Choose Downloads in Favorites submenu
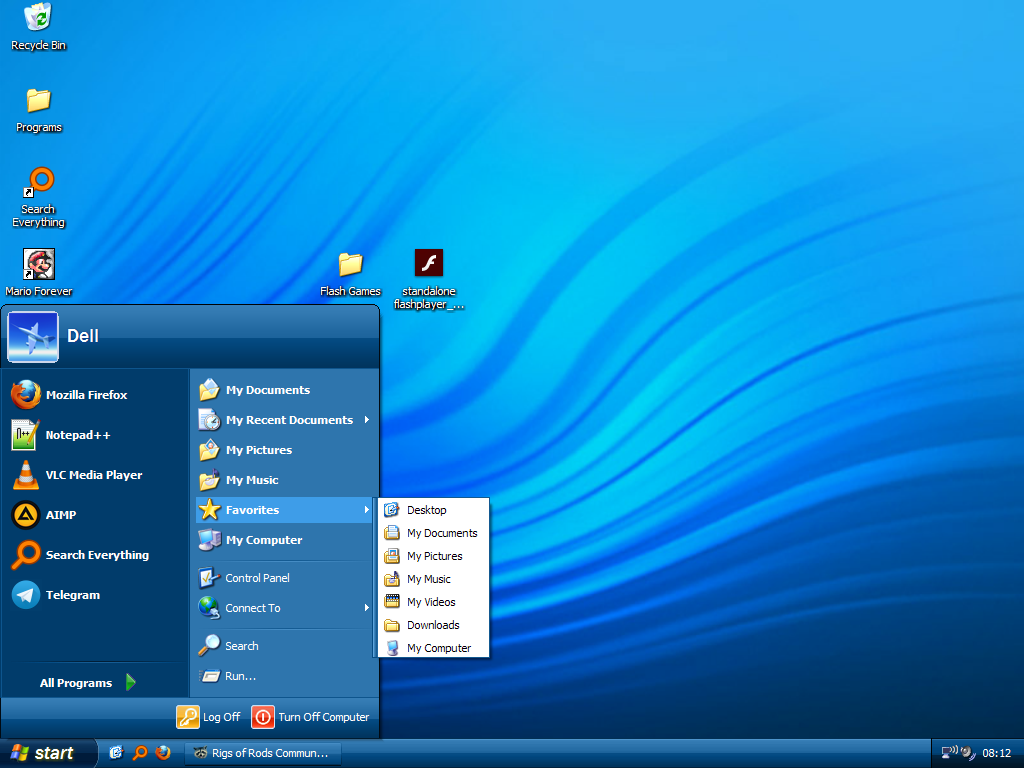 point(432,625)
